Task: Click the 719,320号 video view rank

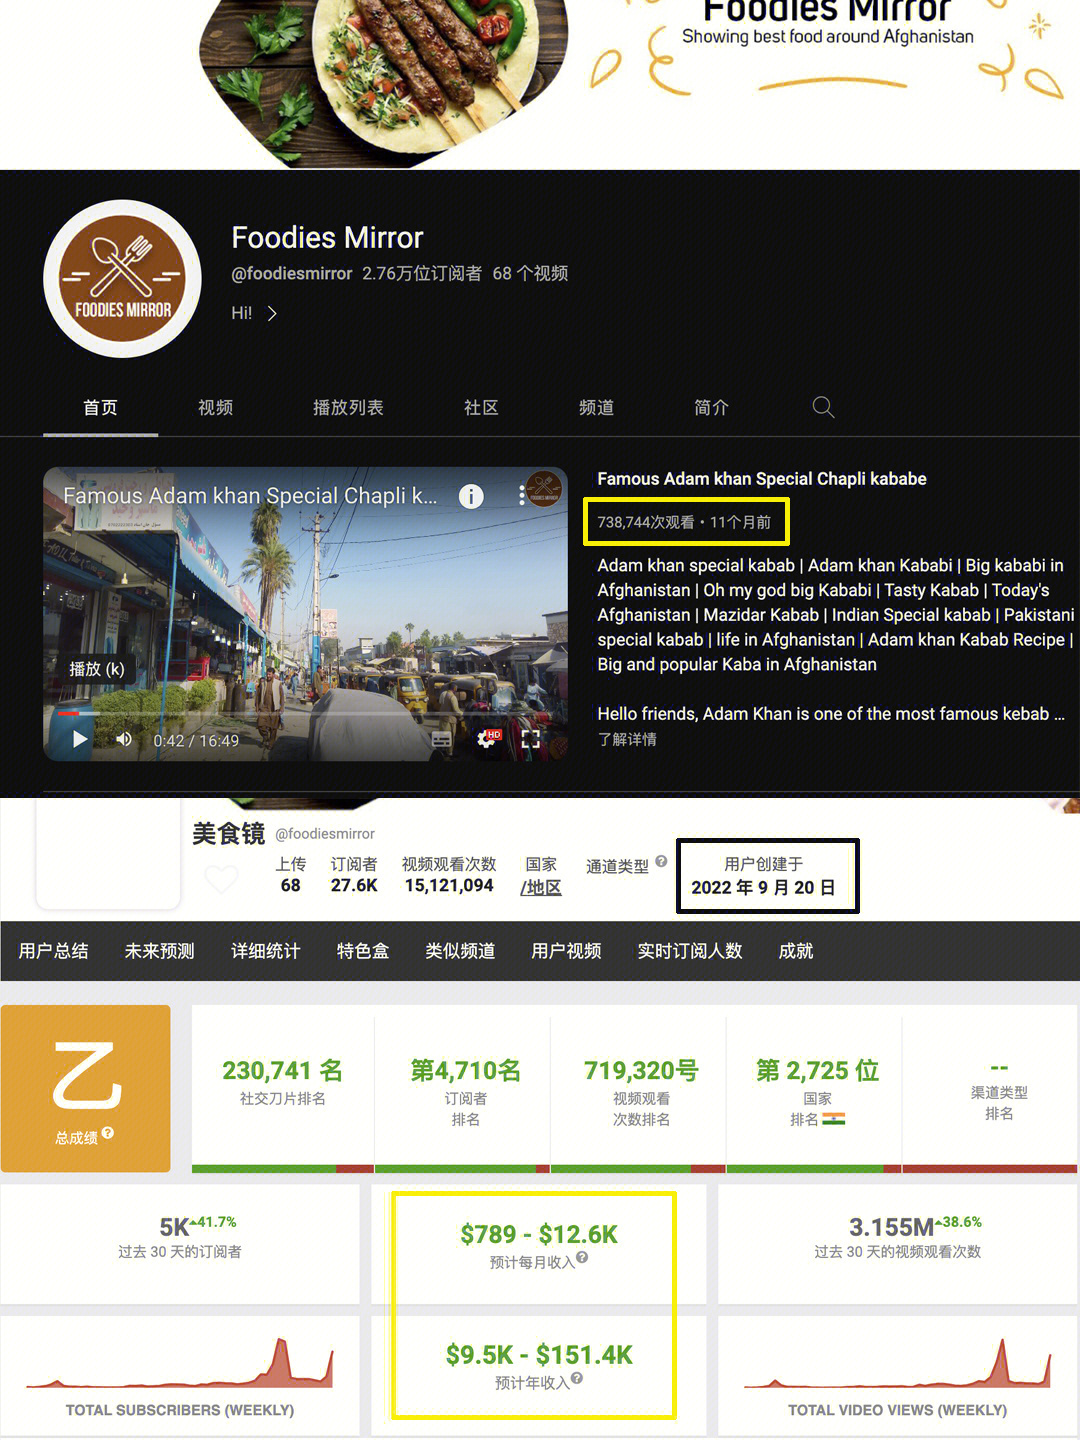Action: point(641,1071)
